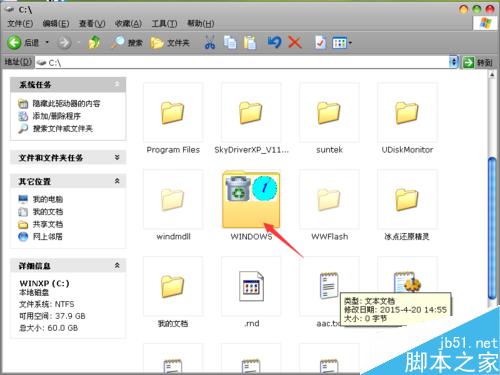Toggle the Folders pane
Screen dimensions: 500x375
(x=170, y=43)
